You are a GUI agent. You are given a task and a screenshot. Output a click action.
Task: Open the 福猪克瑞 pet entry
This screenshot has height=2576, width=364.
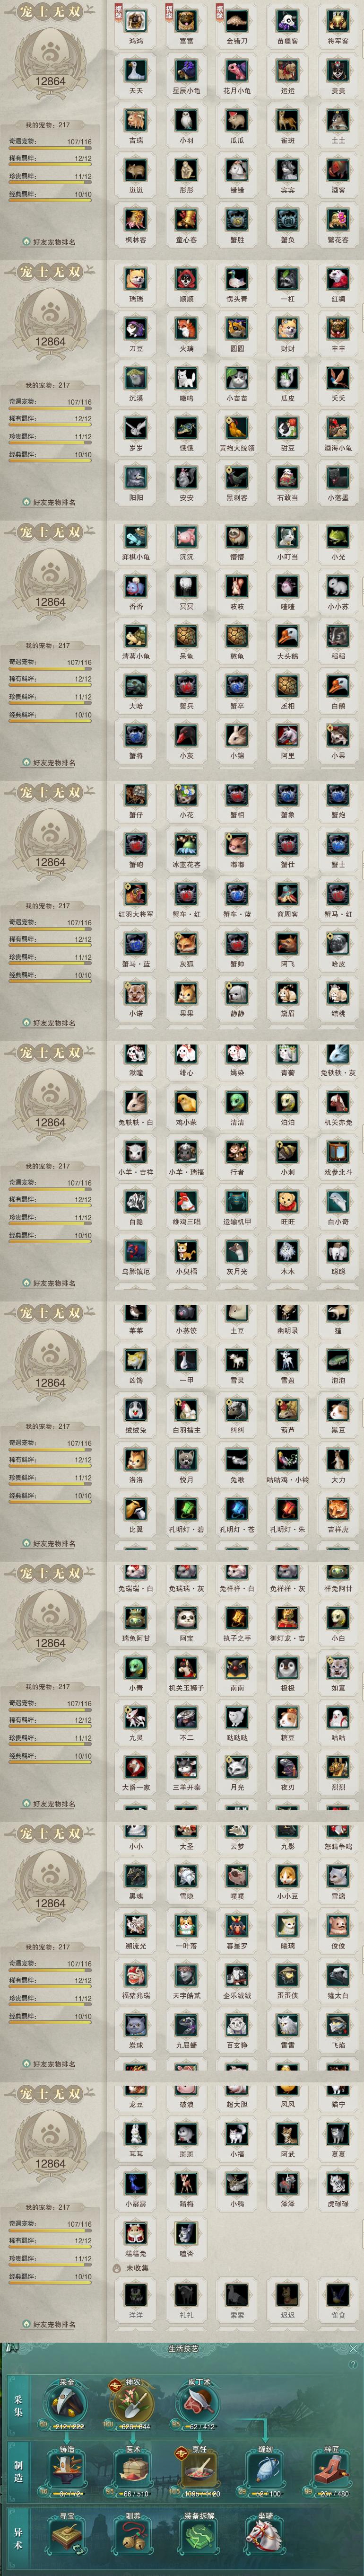[136, 1978]
